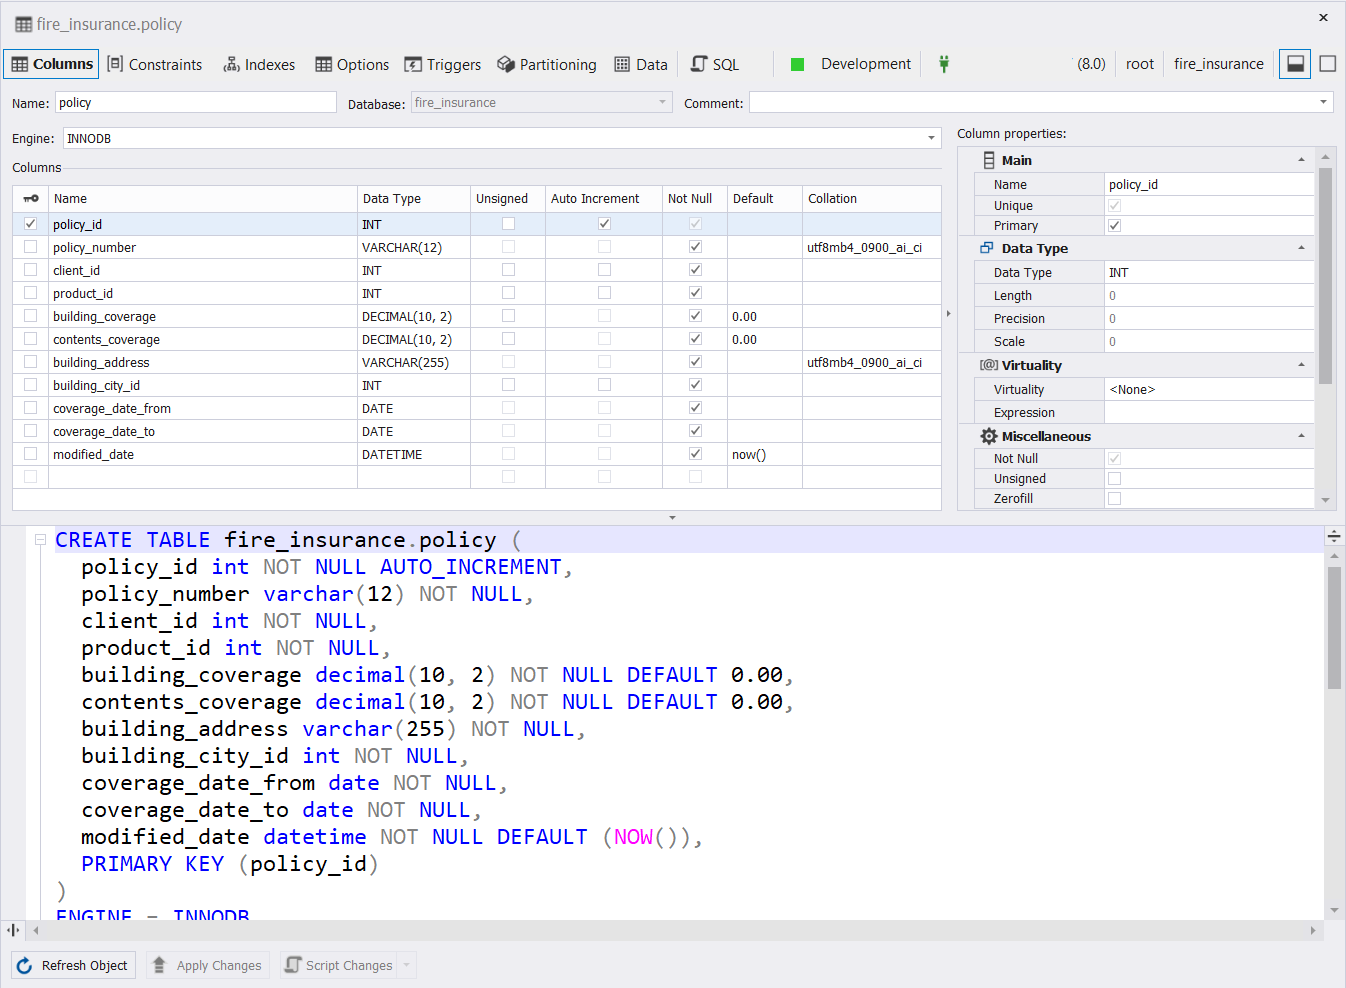This screenshot has height=988, width=1346.
Task: Click the primary key header icon
Action: pos(31,198)
